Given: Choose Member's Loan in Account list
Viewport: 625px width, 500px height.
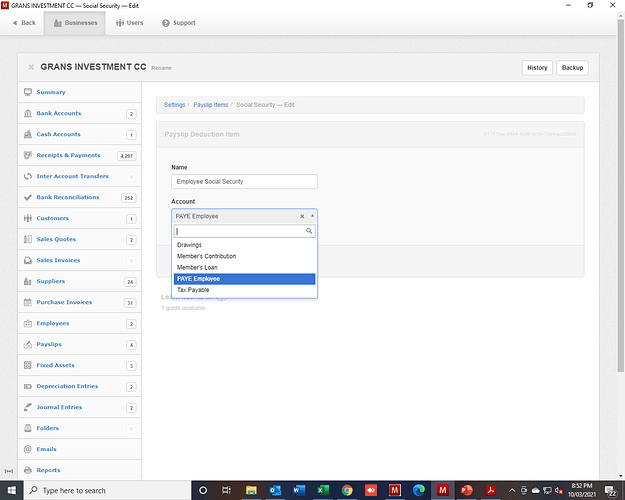Looking at the screenshot, I should pos(244,267).
